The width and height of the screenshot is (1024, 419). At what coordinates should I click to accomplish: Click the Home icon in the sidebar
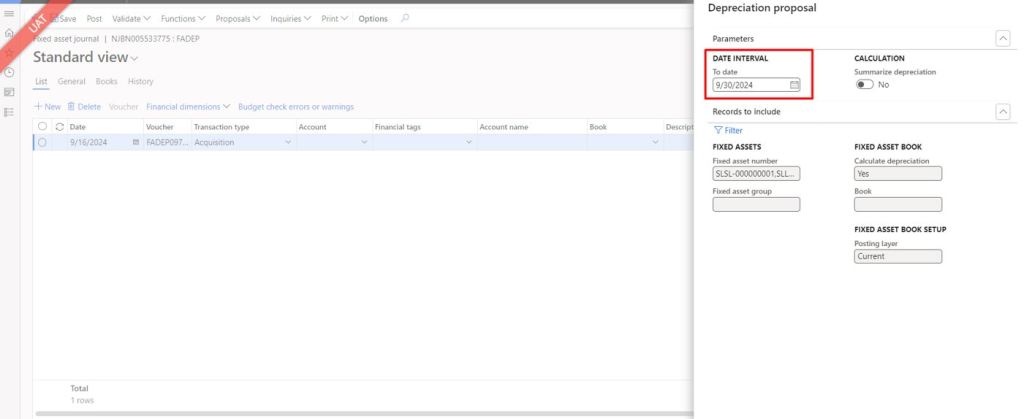(x=9, y=33)
